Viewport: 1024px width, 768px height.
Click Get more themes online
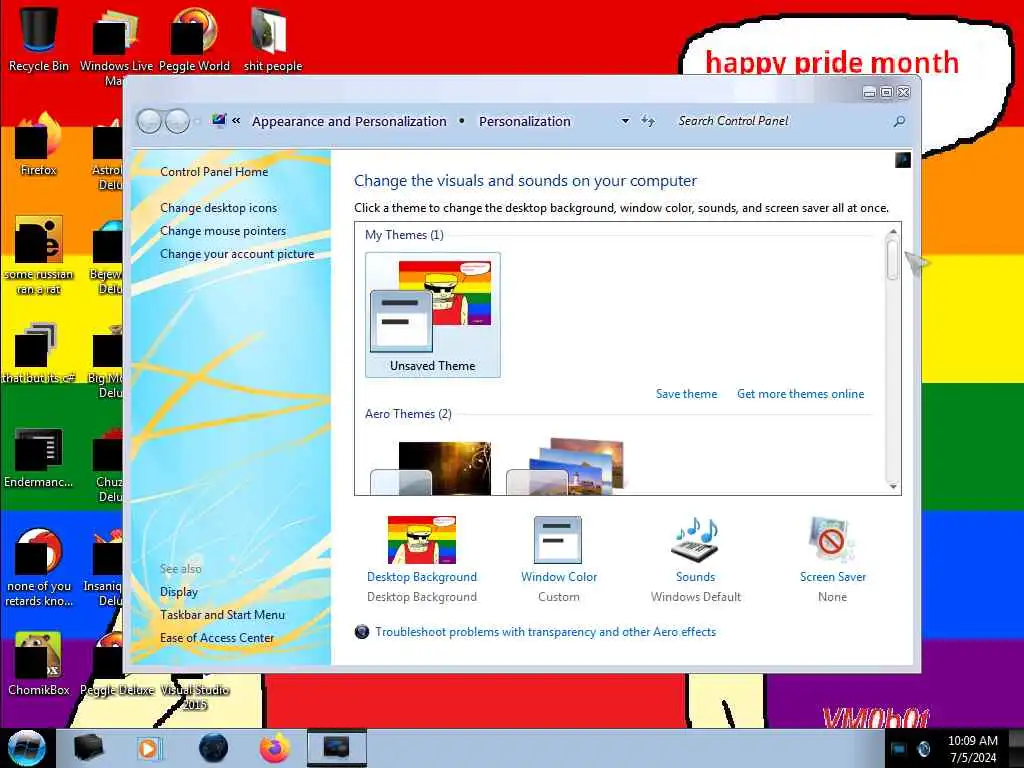[x=801, y=394]
